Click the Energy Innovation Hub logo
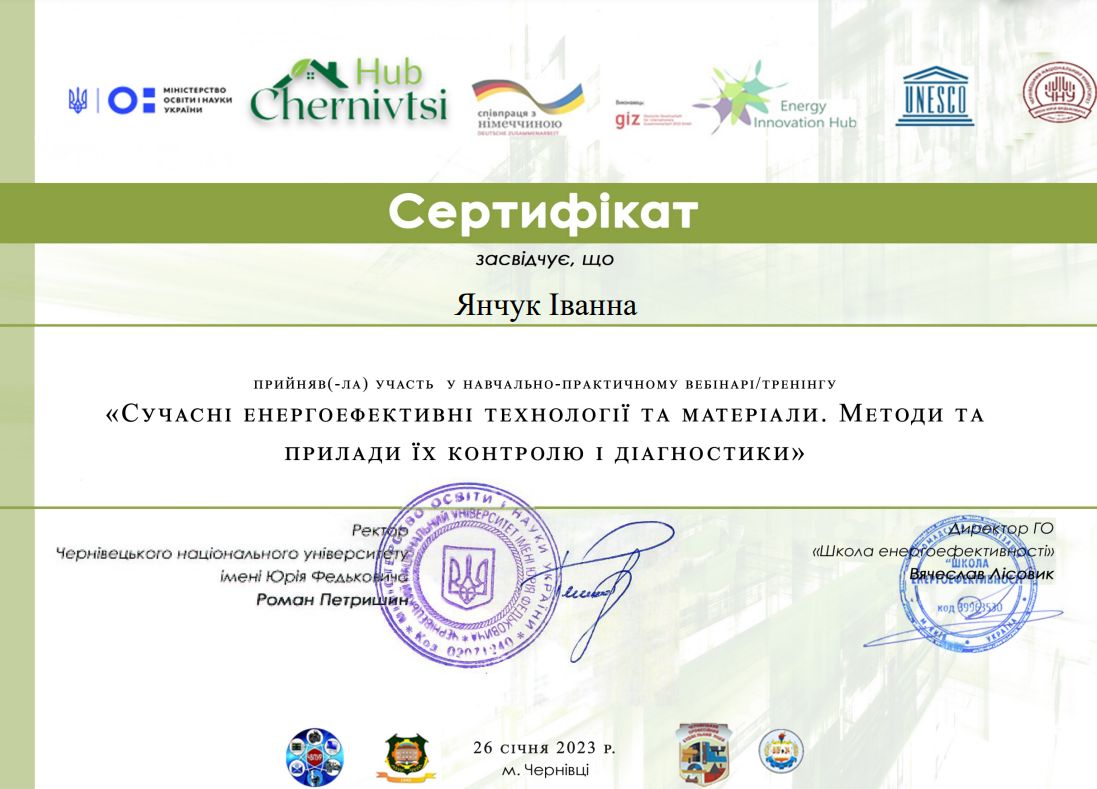 (x=775, y=99)
